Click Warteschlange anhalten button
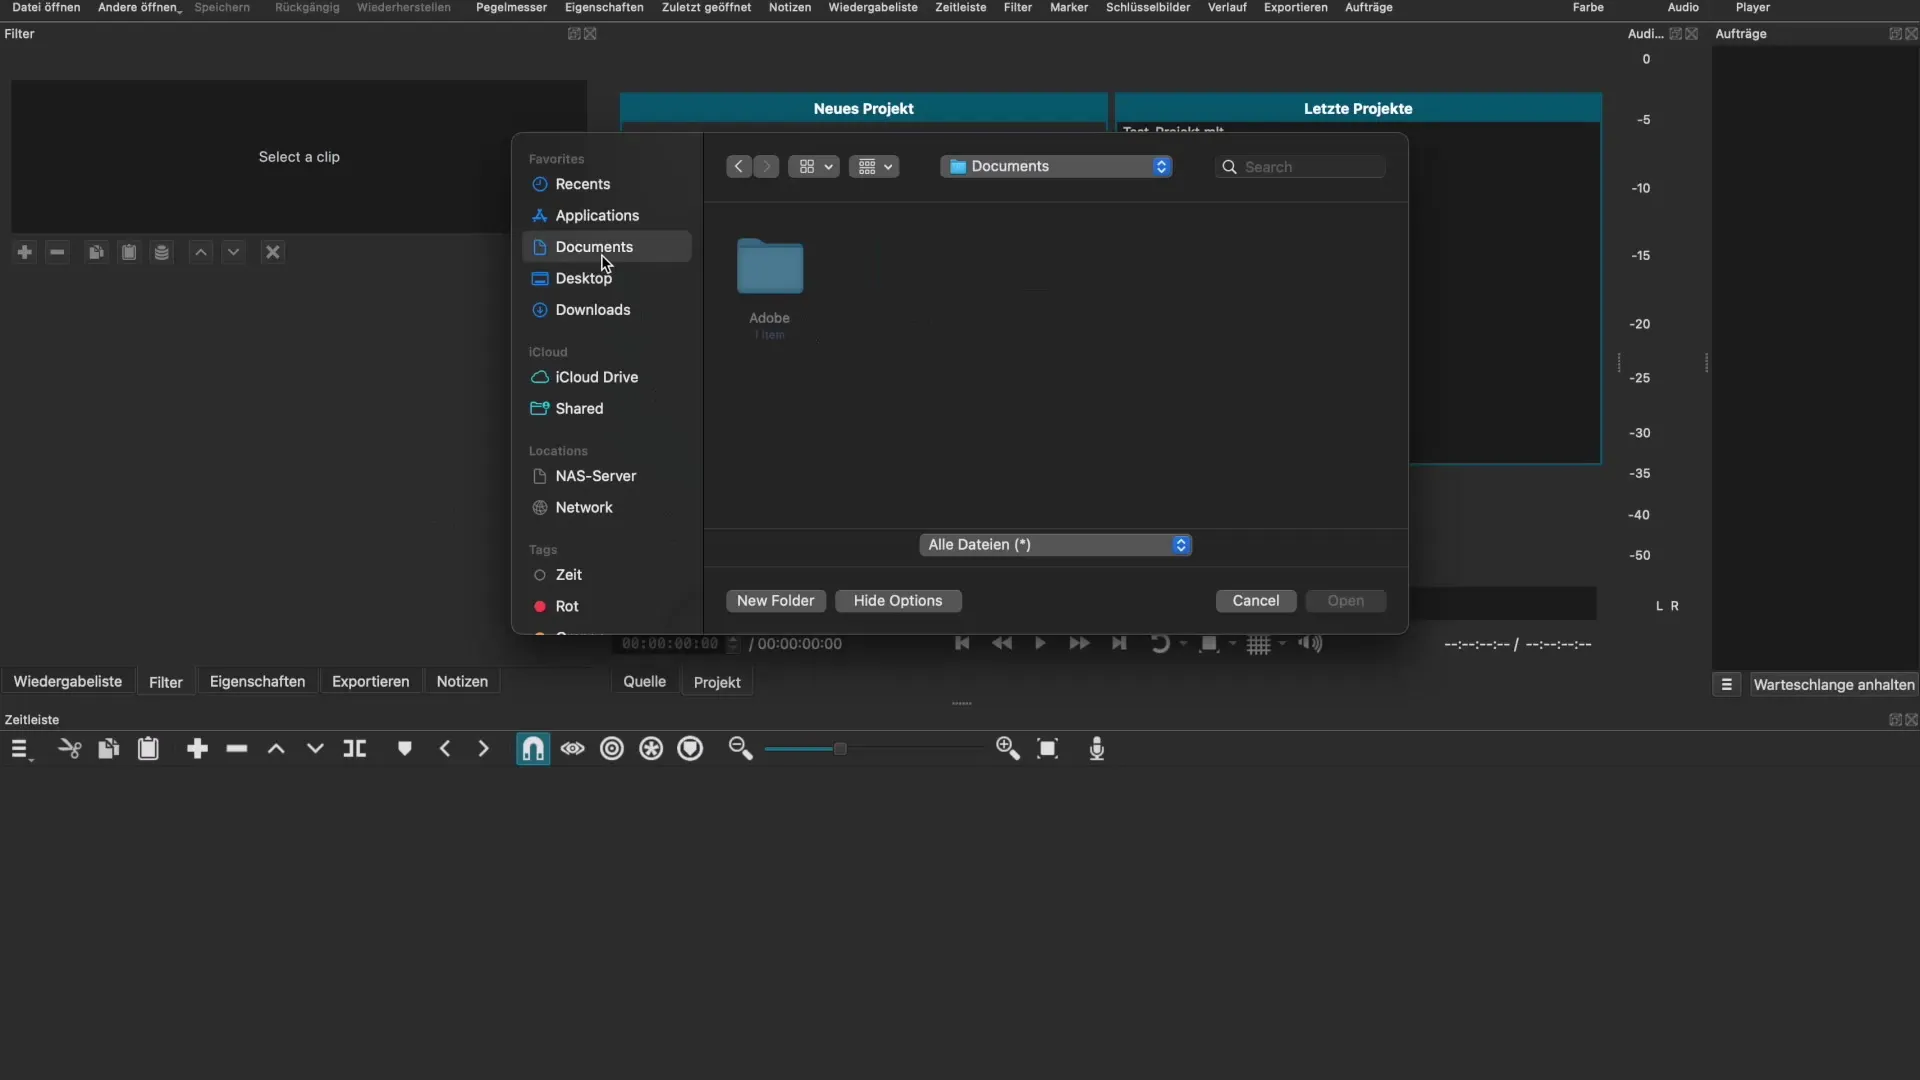This screenshot has height=1080, width=1920. pyautogui.click(x=1833, y=685)
